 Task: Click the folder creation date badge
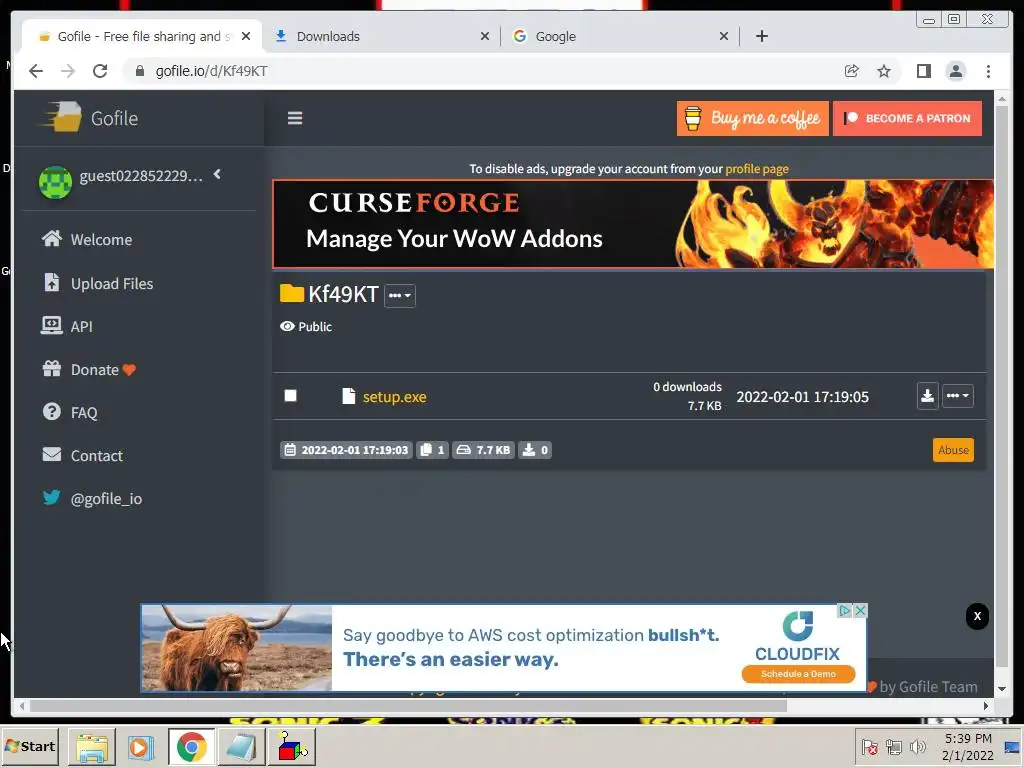click(x=346, y=450)
